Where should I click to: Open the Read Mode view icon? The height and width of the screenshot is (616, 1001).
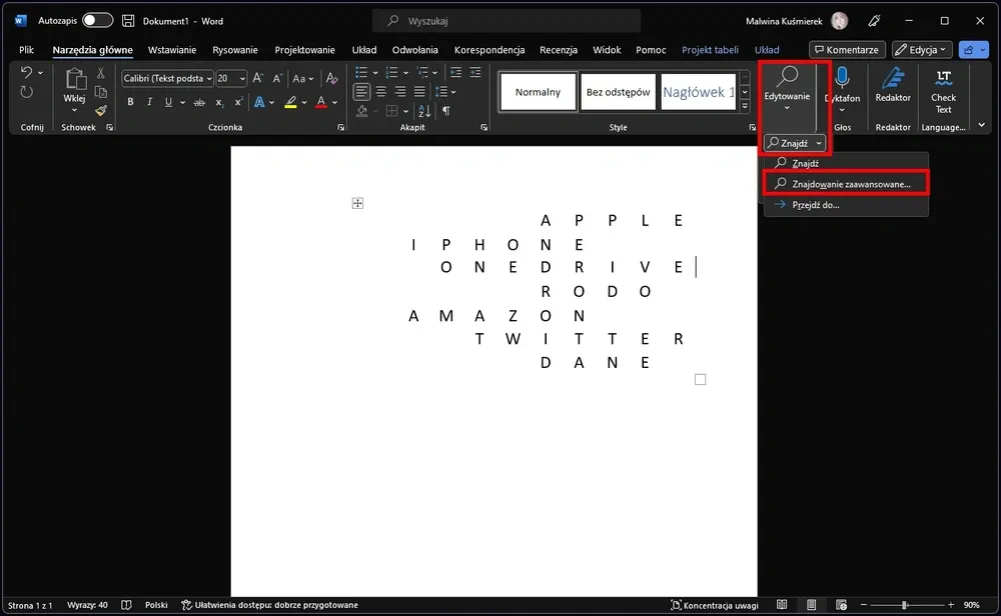(781, 605)
